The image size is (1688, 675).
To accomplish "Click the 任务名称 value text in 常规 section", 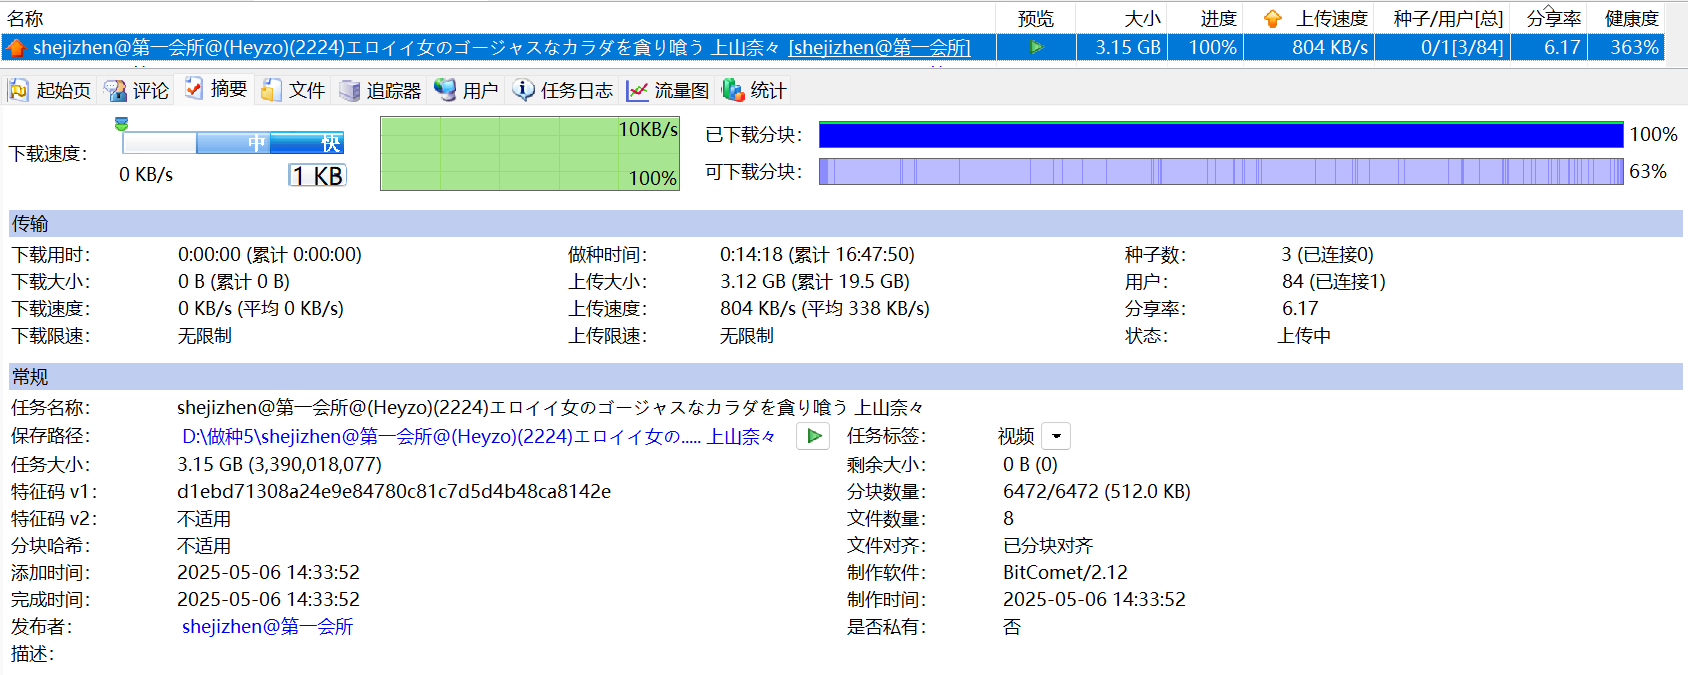I will pos(551,407).
